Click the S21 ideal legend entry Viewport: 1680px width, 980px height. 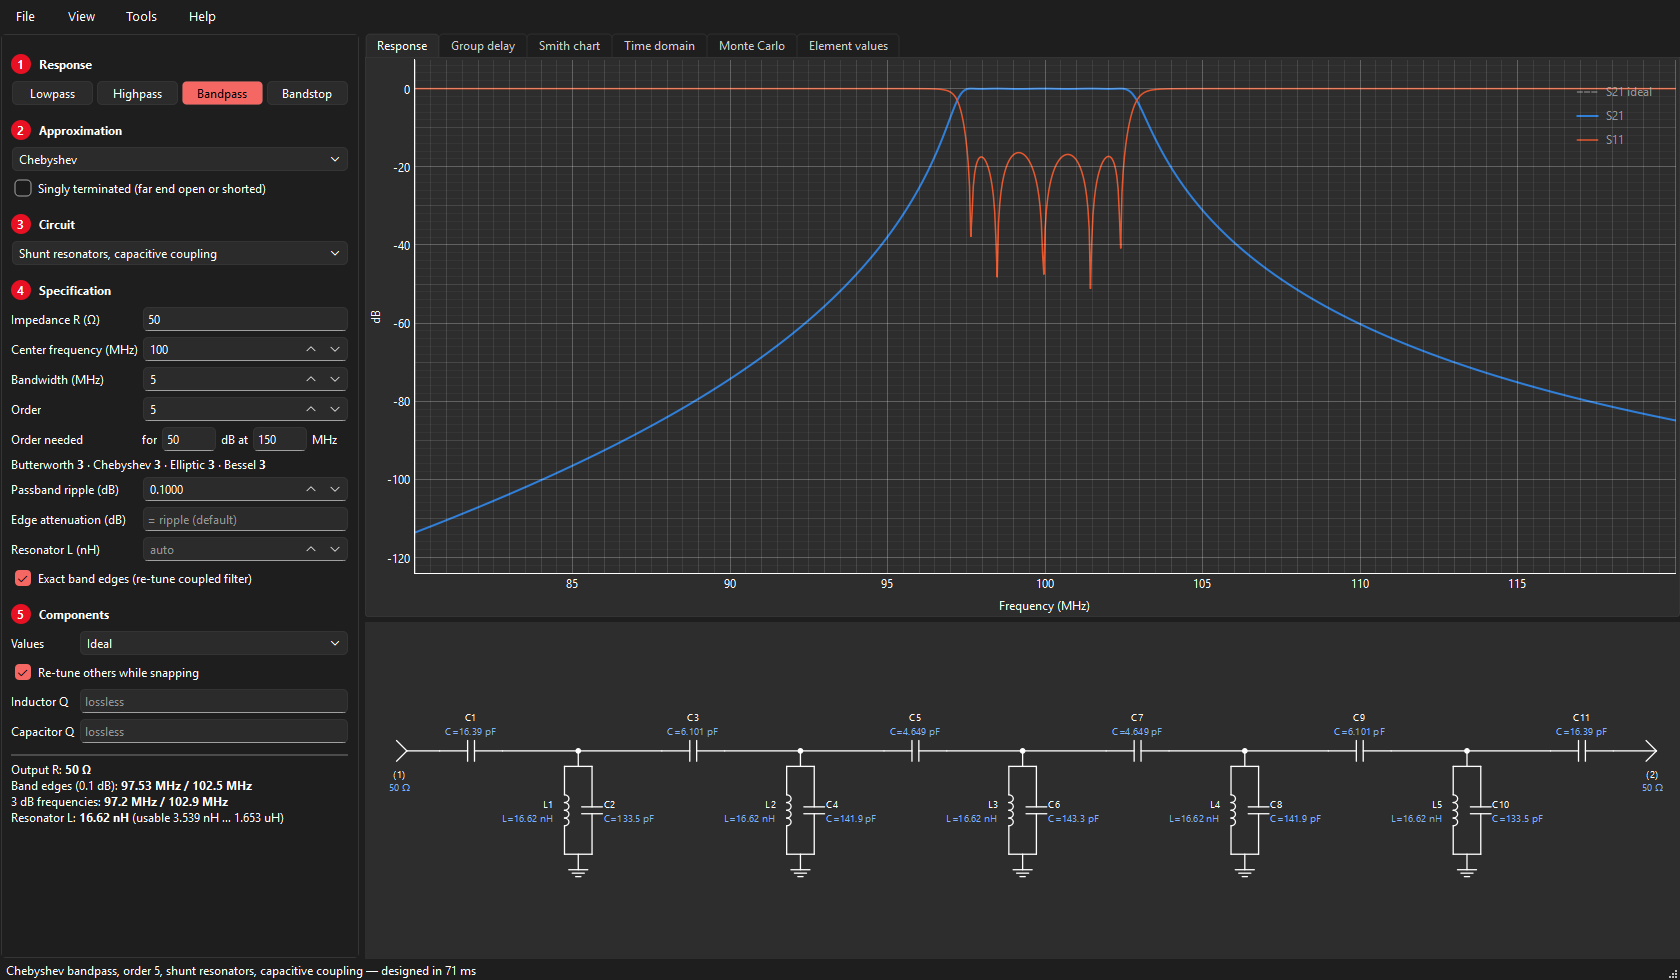pyautogui.click(x=1614, y=92)
